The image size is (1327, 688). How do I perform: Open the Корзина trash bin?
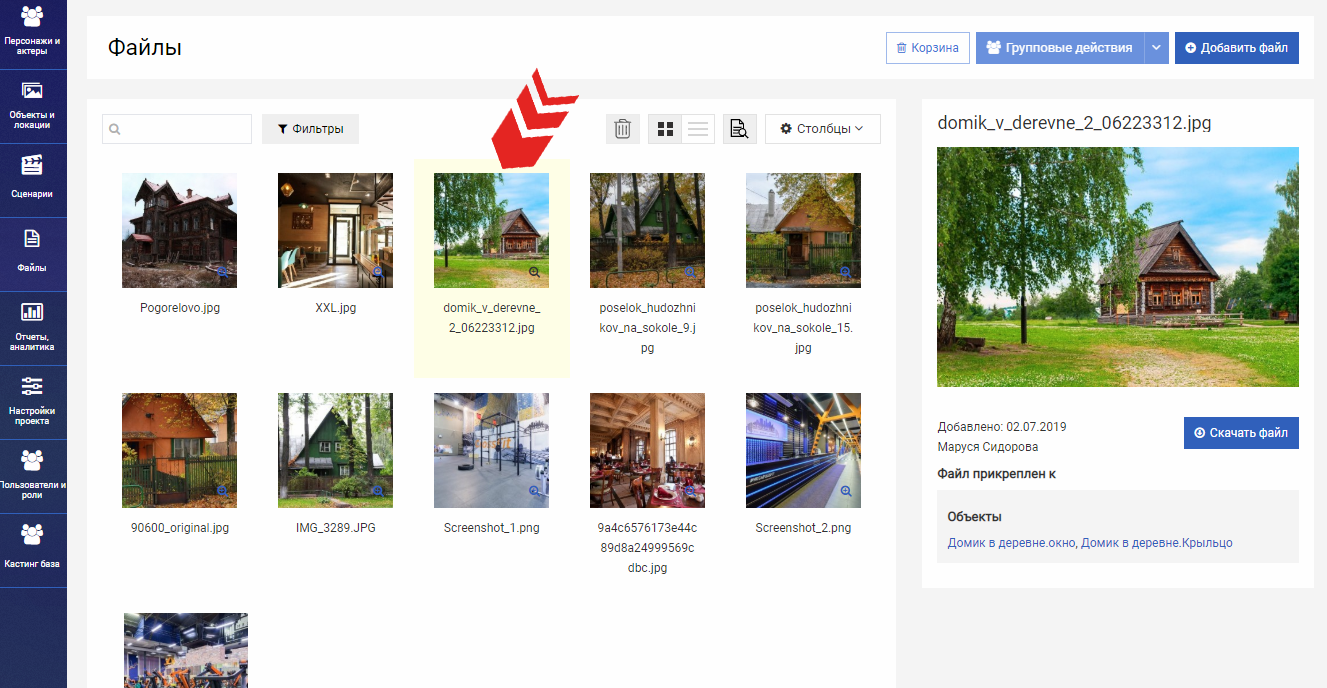pos(927,48)
